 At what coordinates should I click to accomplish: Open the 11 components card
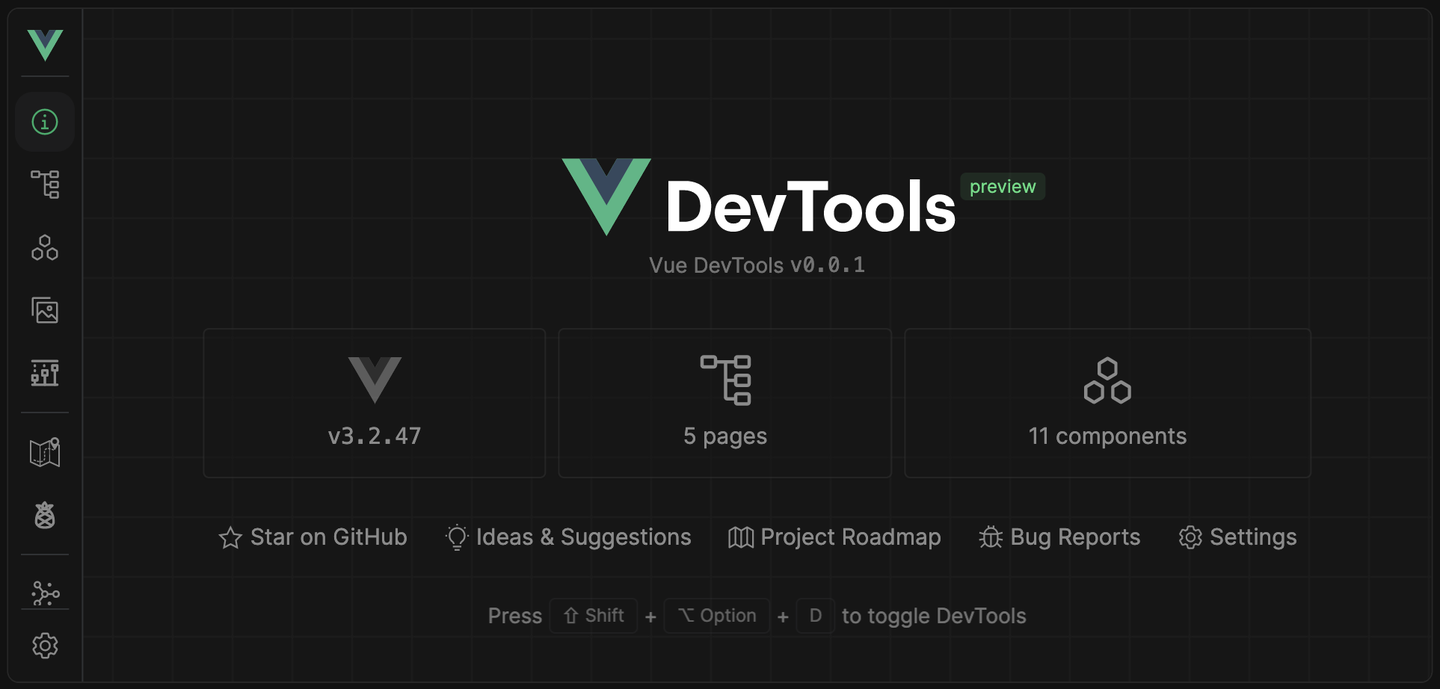click(1107, 402)
